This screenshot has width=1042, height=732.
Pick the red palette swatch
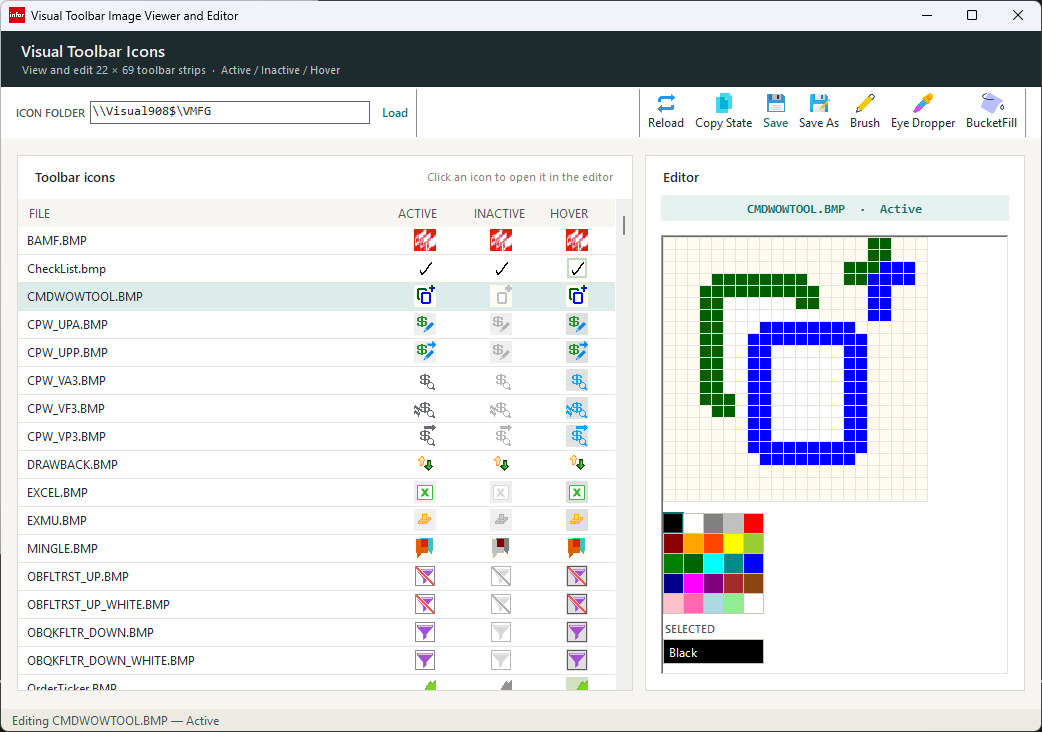click(x=754, y=523)
